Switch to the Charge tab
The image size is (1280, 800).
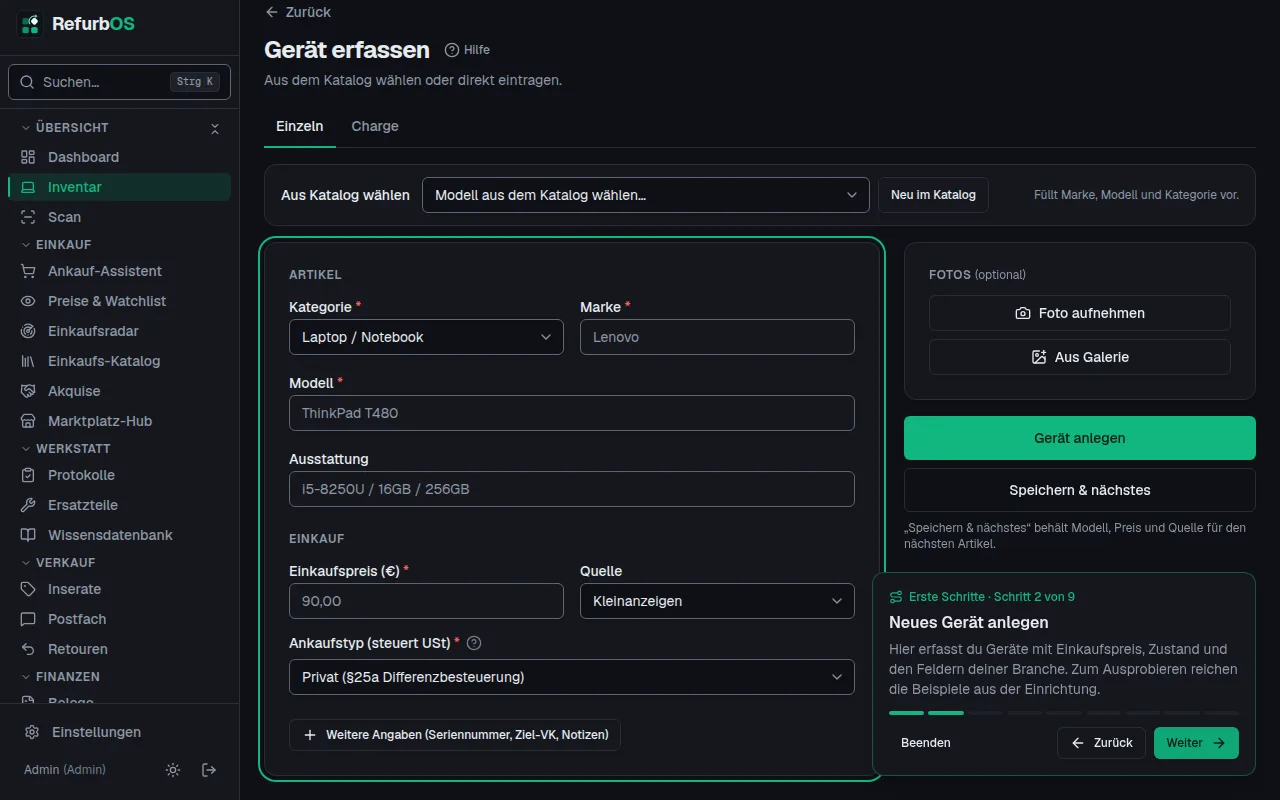coord(375,126)
